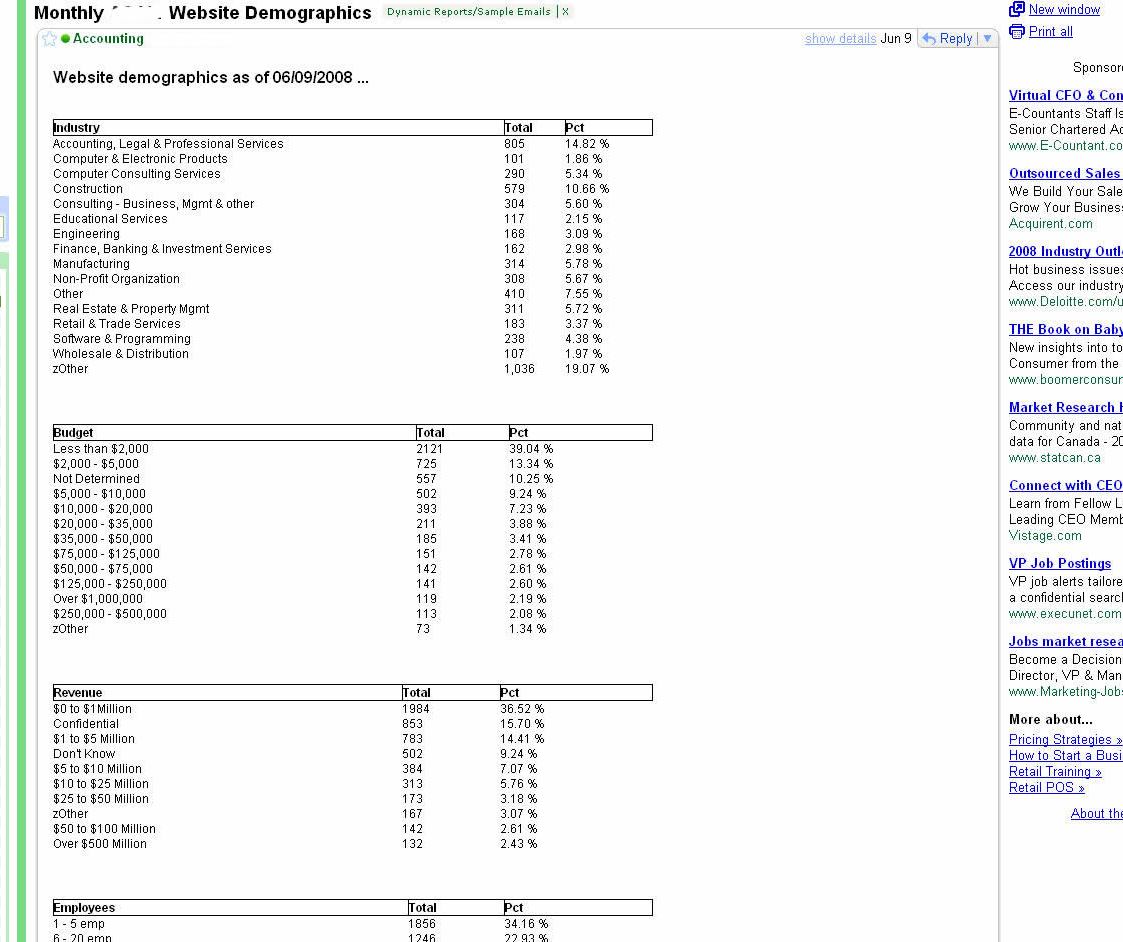The image size is (1123, 942).
Task: Click the green online status dot
Action: coord(65,39)
